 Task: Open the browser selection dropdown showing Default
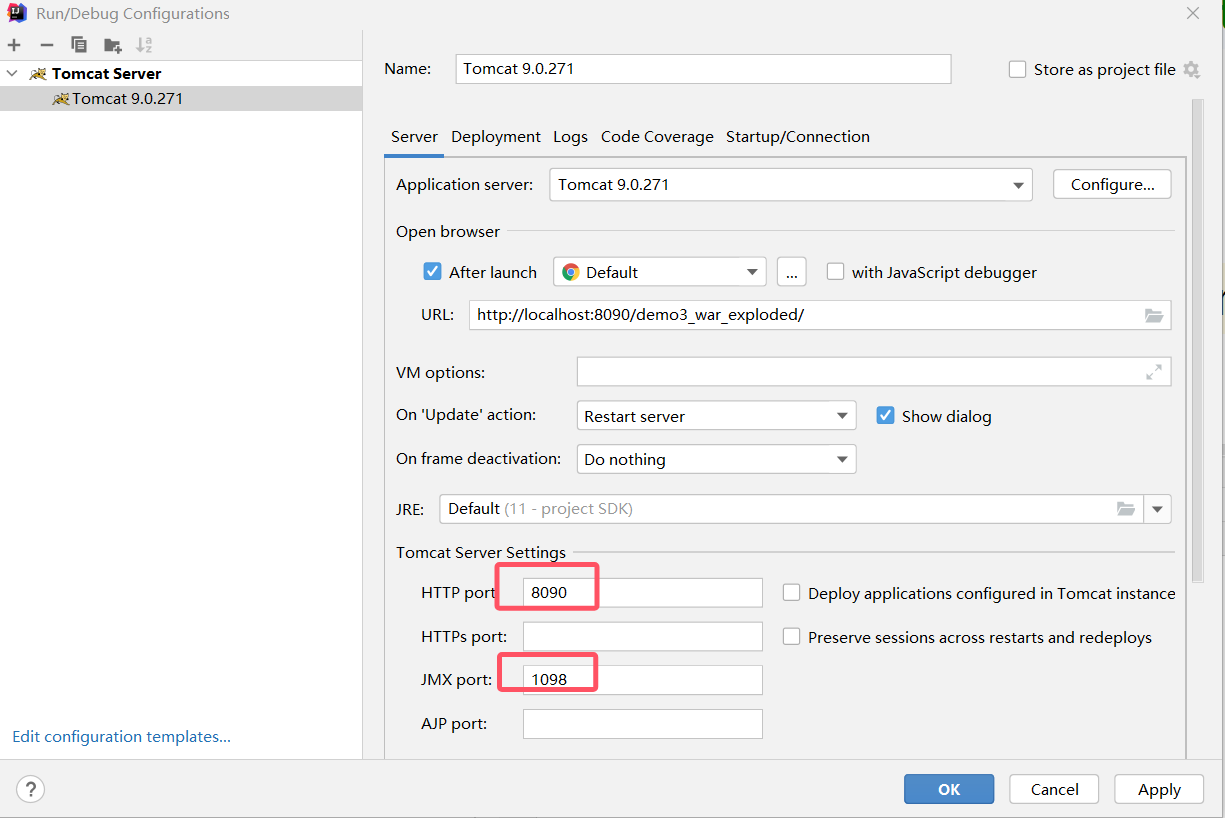(660, 272)
